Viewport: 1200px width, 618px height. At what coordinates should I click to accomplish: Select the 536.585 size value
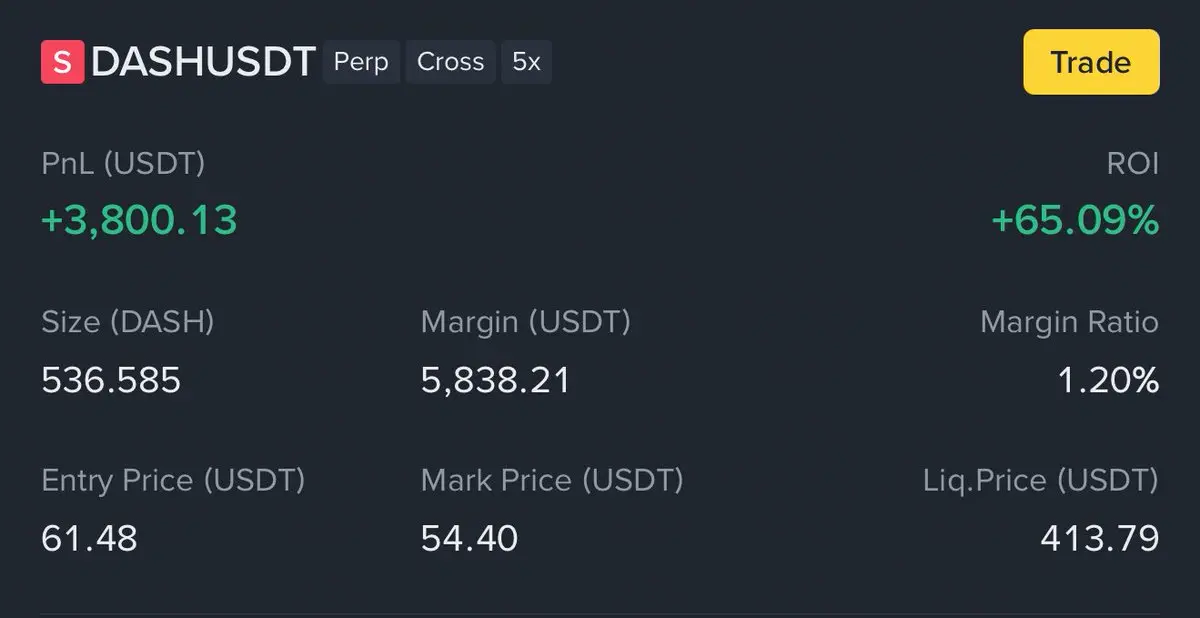[x=111, y=380]
